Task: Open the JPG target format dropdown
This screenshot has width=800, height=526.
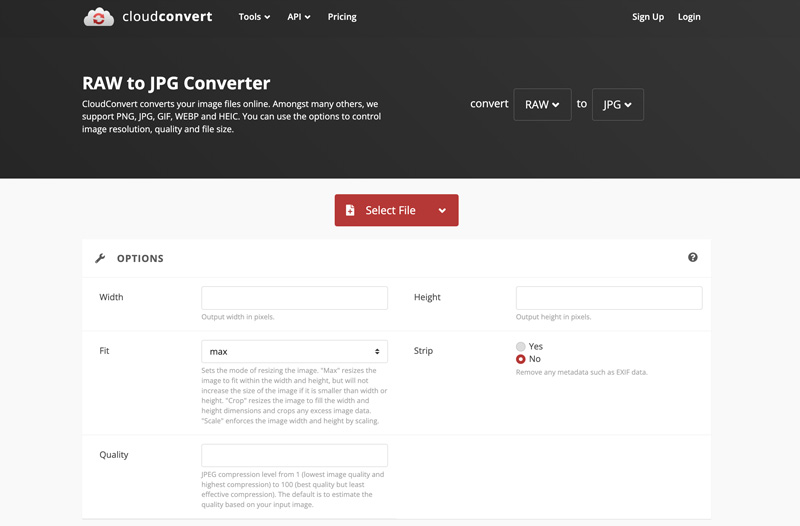Action: [x=617, y=104]
